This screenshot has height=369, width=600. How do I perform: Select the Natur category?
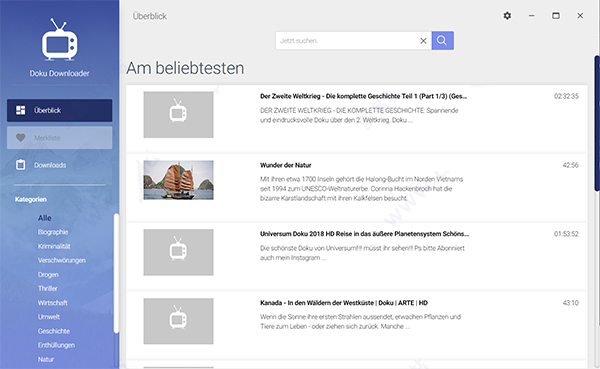(46, 359)
